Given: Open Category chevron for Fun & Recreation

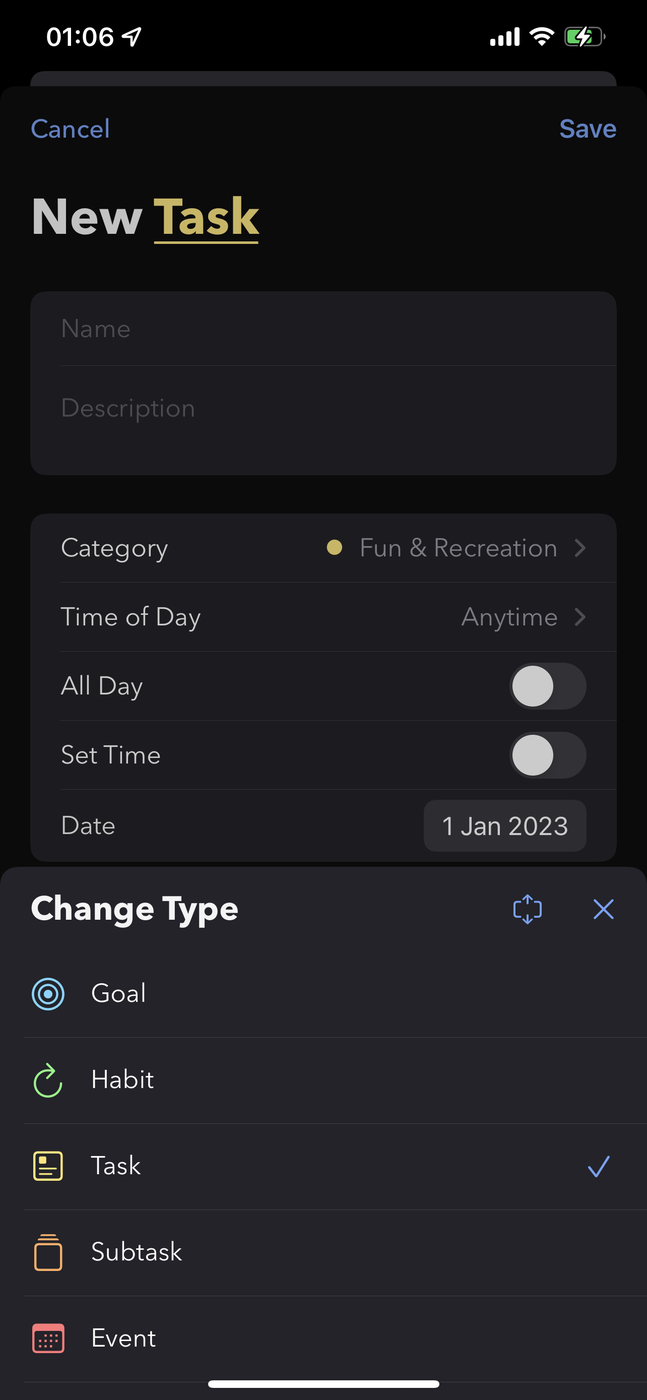Looking at the screenshot, I should (x=580, y=548).
